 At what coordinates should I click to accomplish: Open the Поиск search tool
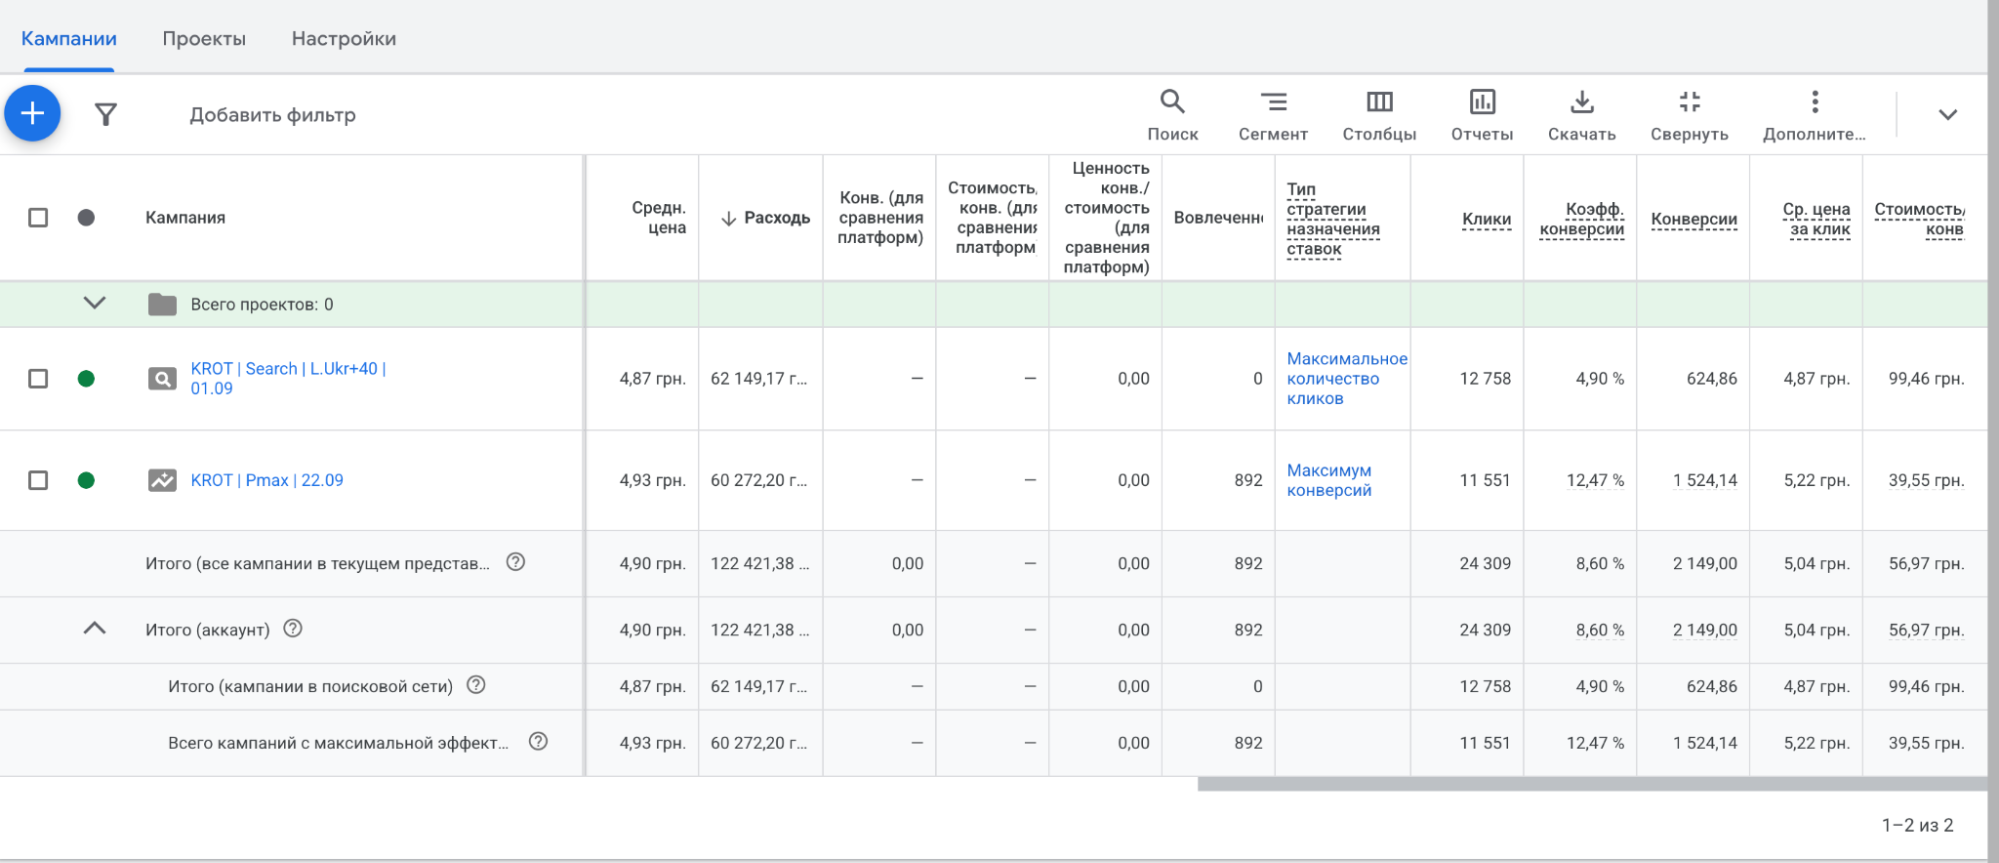click(x=1172, y=115)
